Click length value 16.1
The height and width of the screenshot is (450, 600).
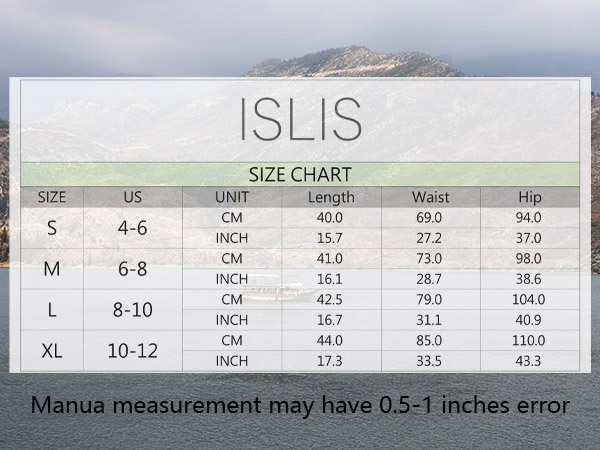coord(329,279)
